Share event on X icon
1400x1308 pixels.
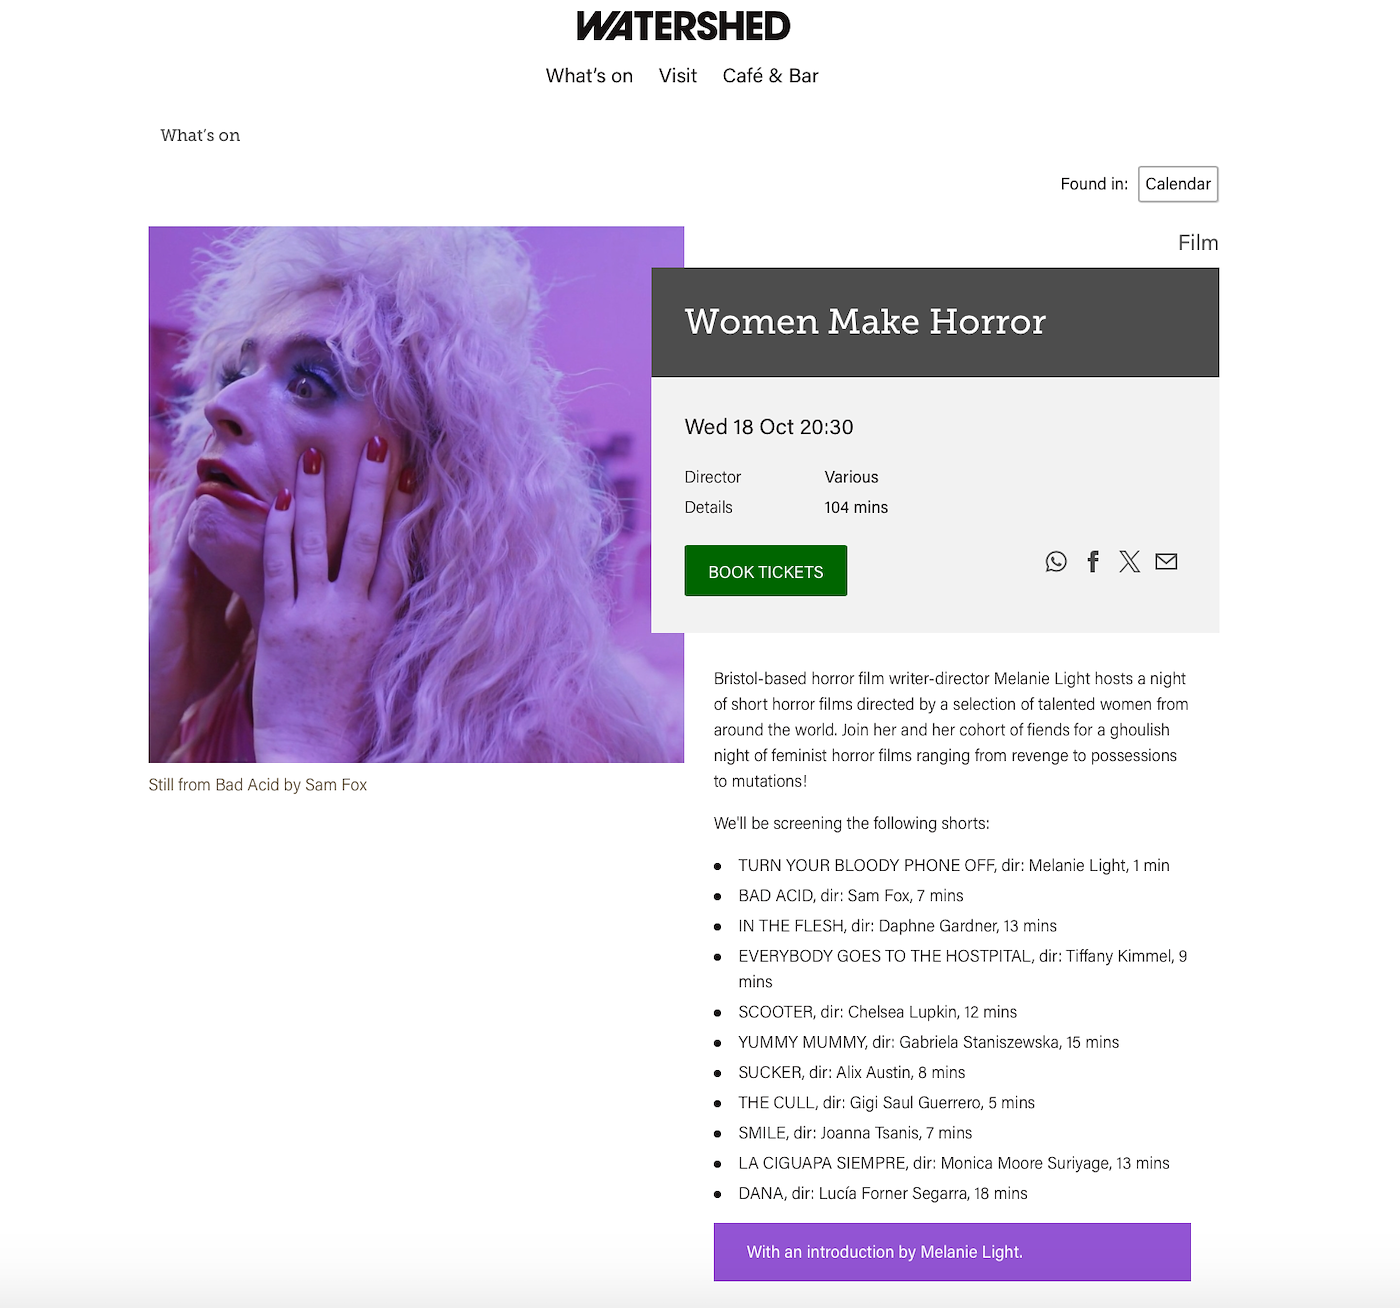[x=1129, y=562]
